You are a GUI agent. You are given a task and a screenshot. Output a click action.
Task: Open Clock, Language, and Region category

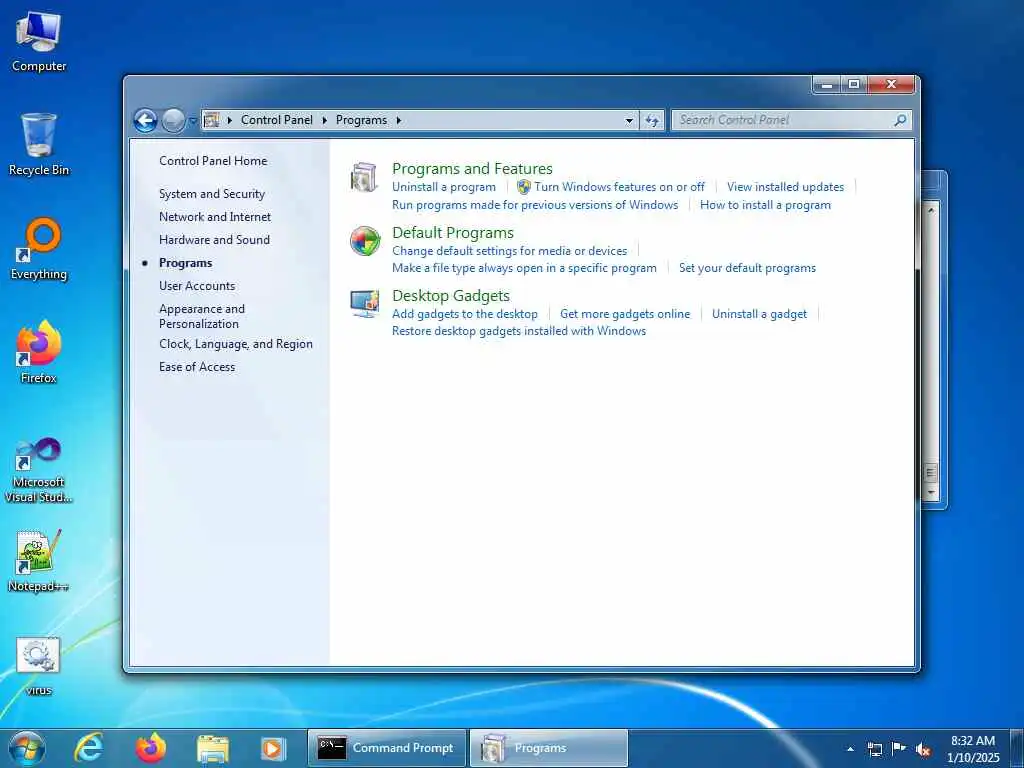click(x=236, y=344)
